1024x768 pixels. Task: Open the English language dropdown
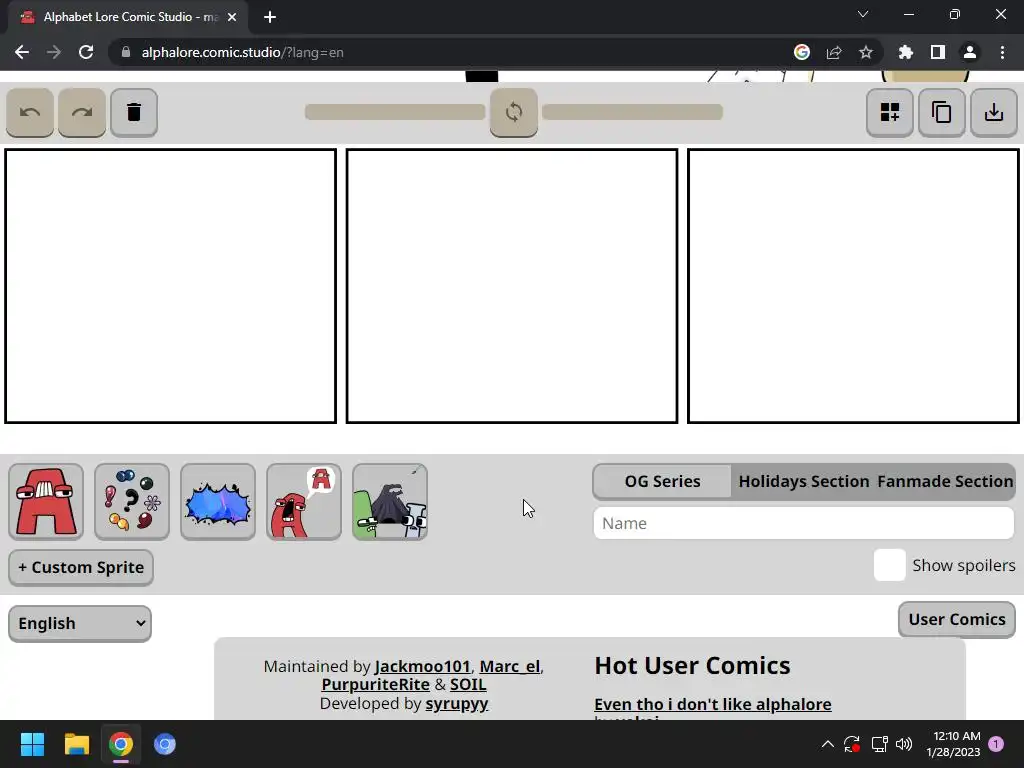(x=80, y=624)
